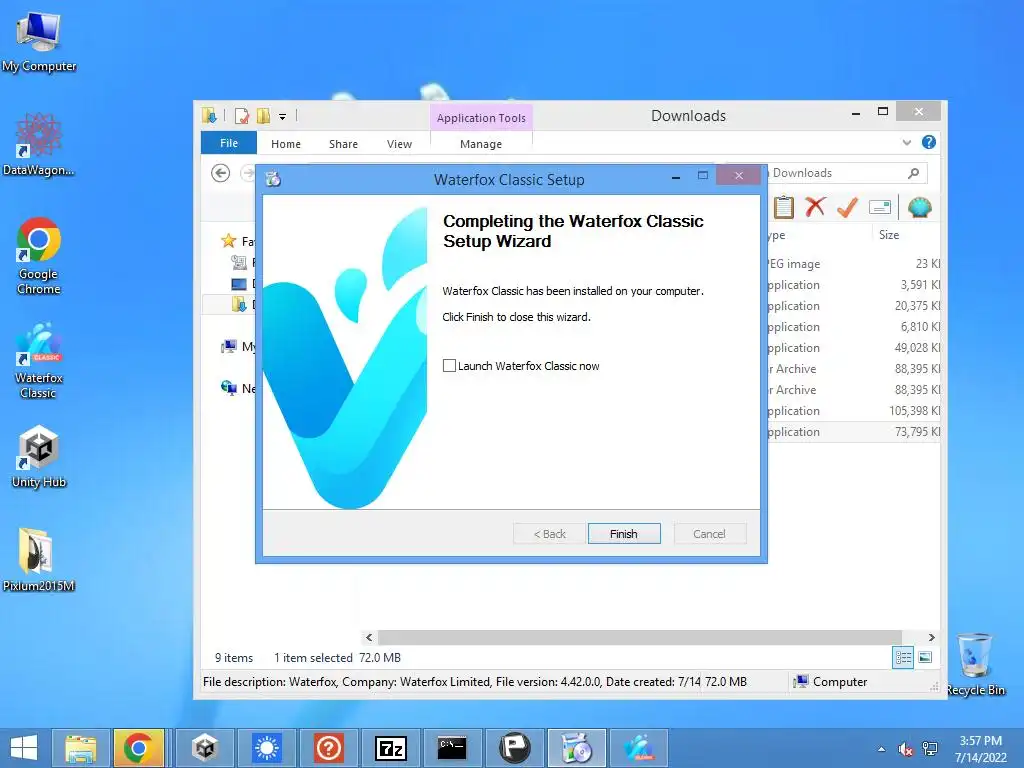Open the blue sun taskbar application
Screen dimensions: 1024x768
[x=267, y=748]
